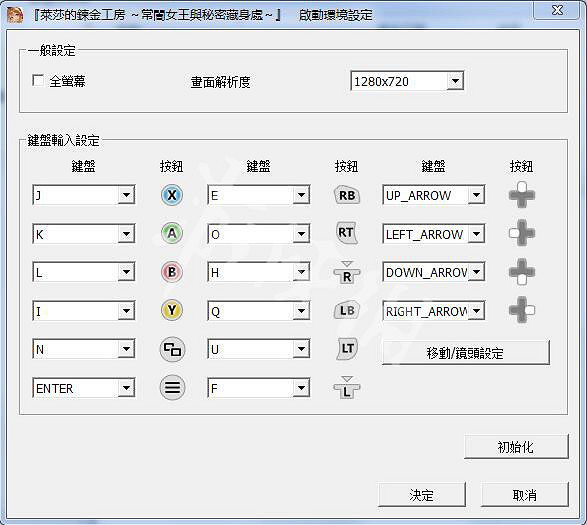
Task: Click the D-pad left icon
Action: point(522,233)
